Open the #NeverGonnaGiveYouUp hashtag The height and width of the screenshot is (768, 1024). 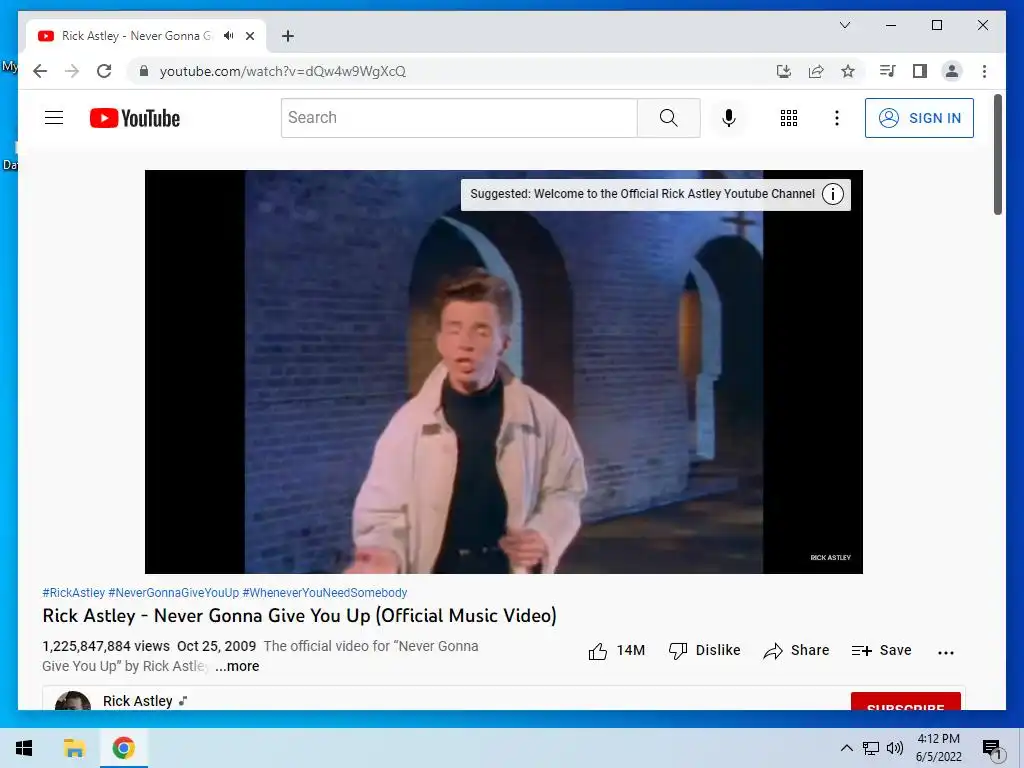[x=173, y=592]
